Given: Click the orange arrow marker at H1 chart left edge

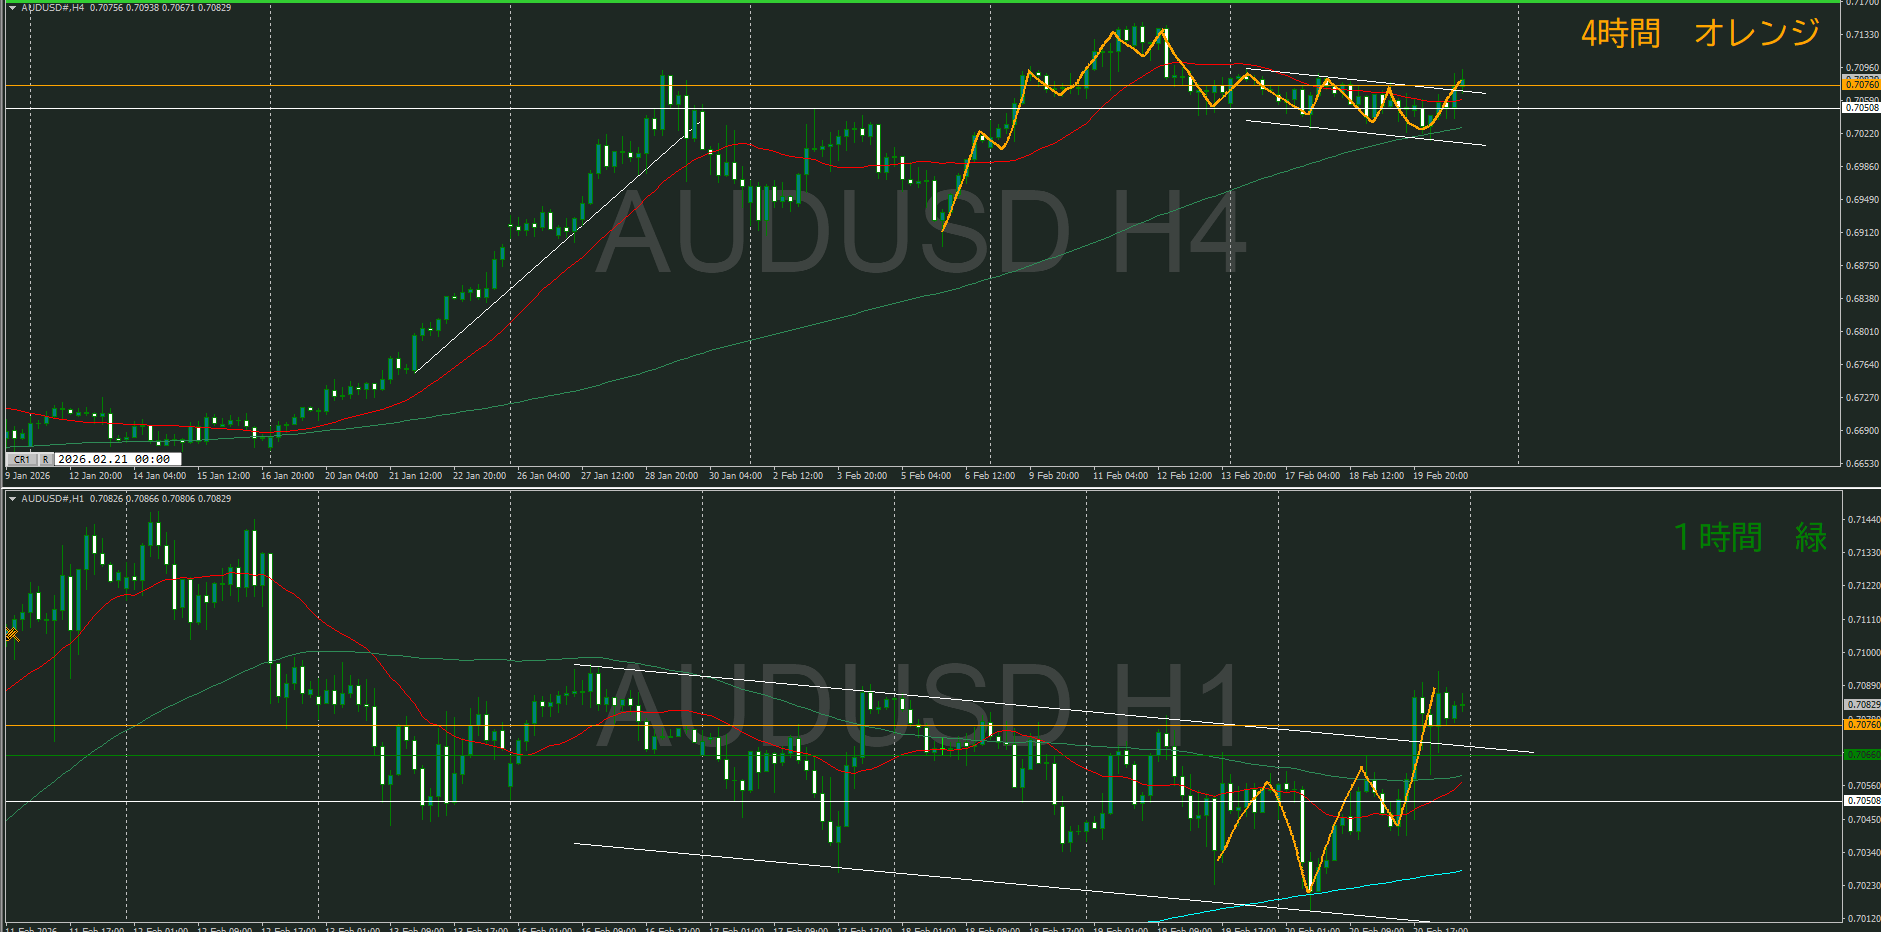Looking at the screenshot, I should pos(12,634).
